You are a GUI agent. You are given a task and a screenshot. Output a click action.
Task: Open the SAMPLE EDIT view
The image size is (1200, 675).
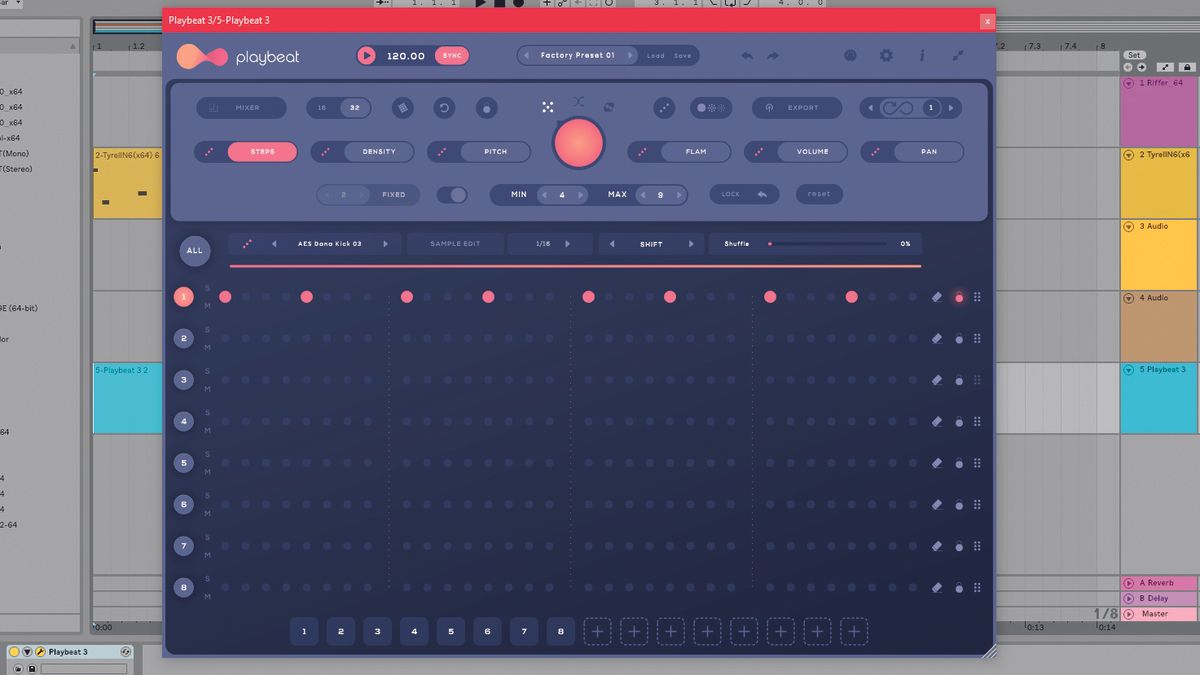pyautogui.click(x=455, y=243)
